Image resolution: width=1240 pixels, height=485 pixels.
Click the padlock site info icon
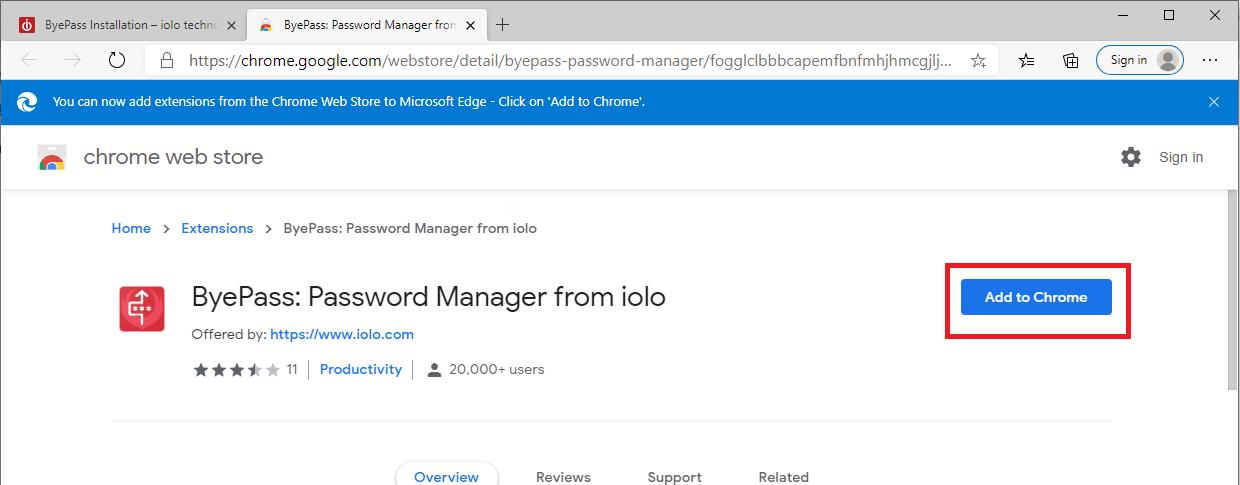pos(167,60)
